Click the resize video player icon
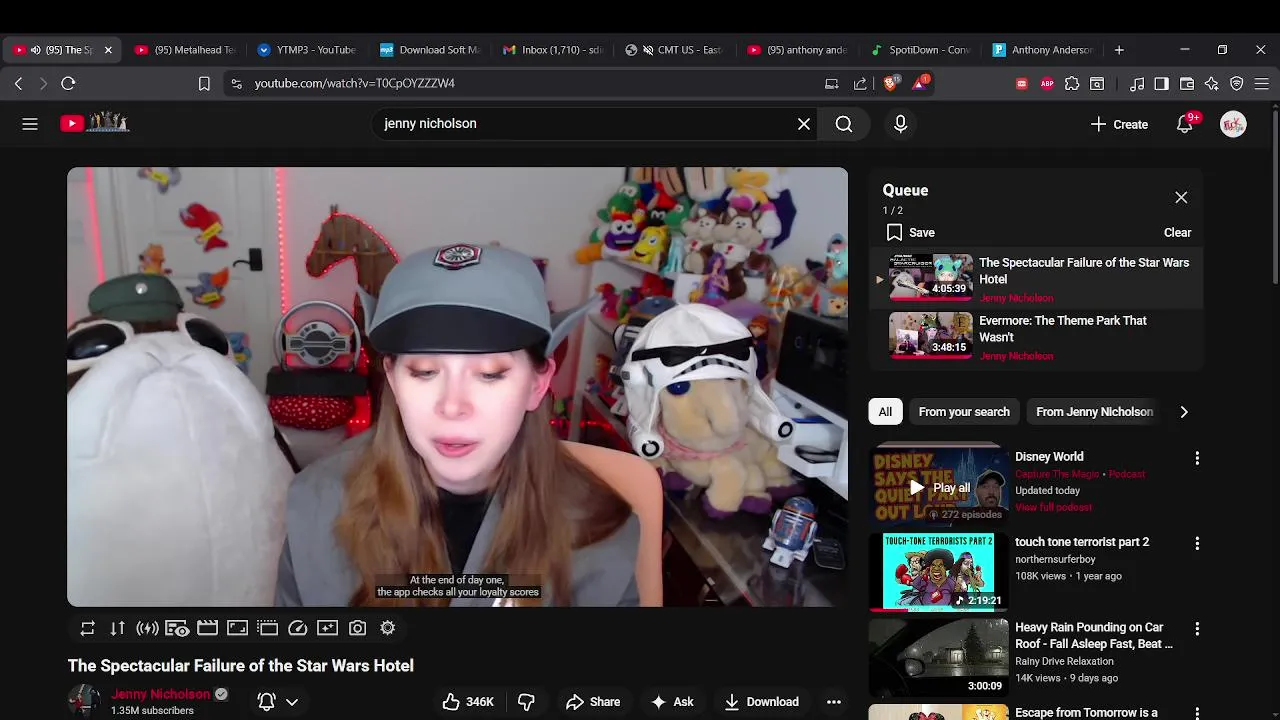Viewport: 1280px width, 720px height. [x=237, y=628]
